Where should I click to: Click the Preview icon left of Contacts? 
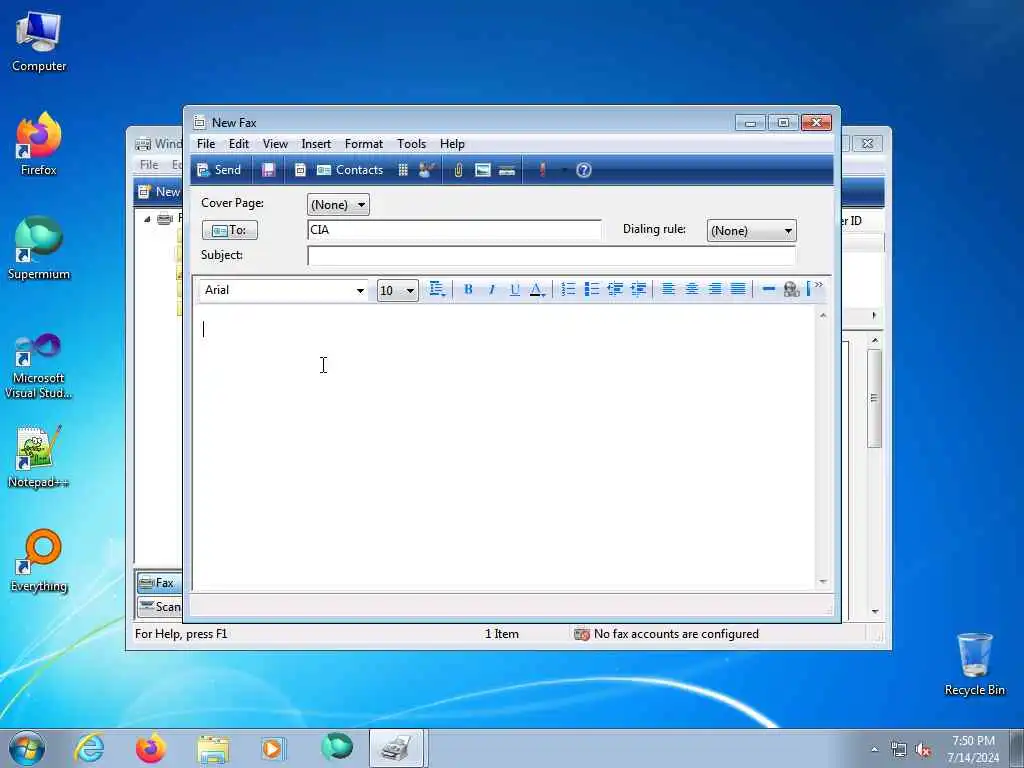300,170
